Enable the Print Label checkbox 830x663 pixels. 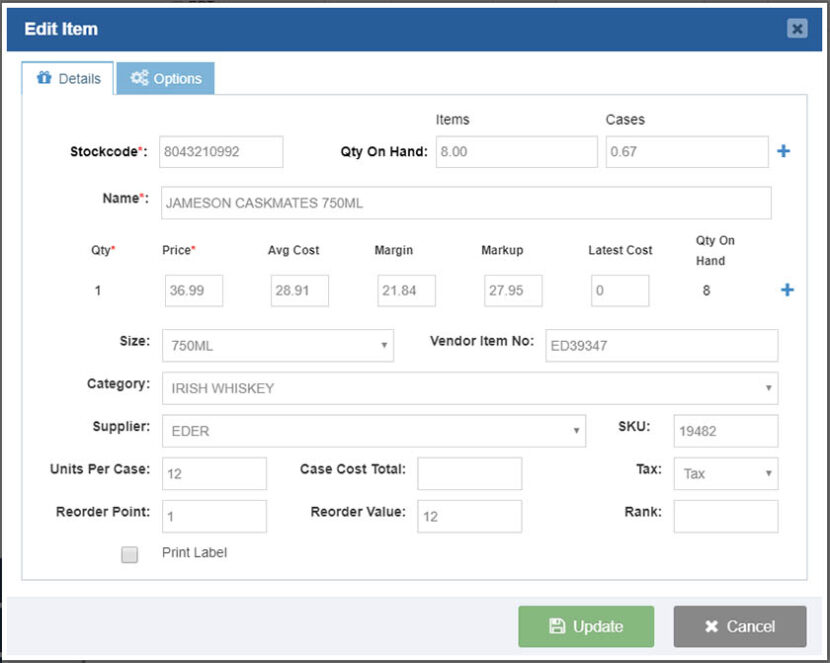(x=129, y=553)
